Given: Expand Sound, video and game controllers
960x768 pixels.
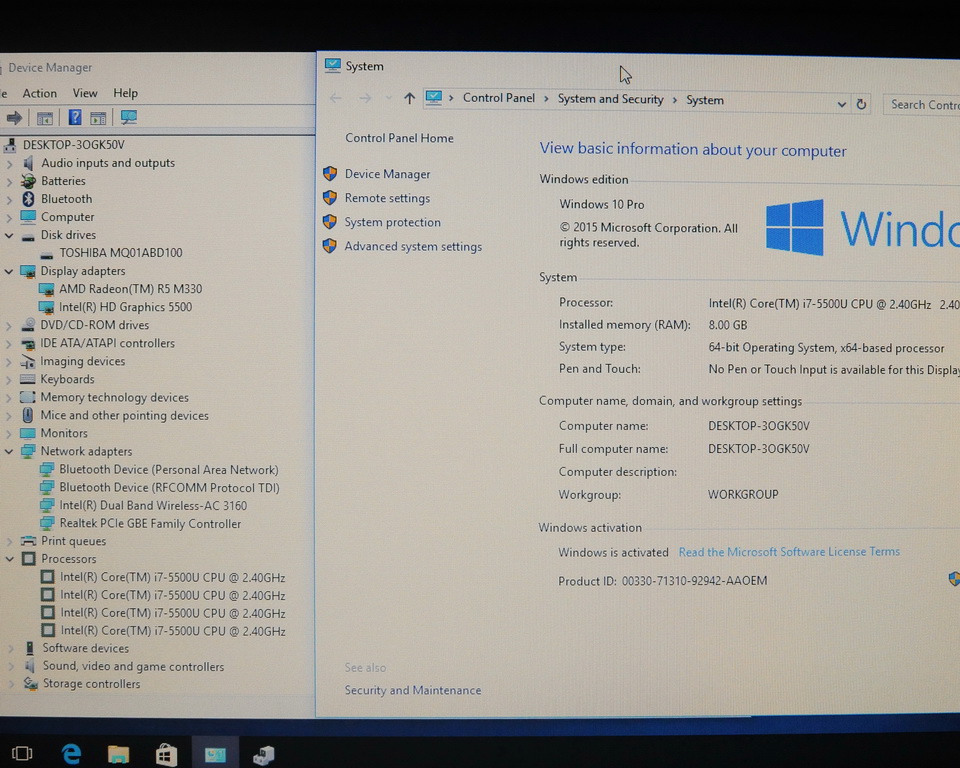Looking at the screenshot, I should pyautogui.click(x=11, y=666).
